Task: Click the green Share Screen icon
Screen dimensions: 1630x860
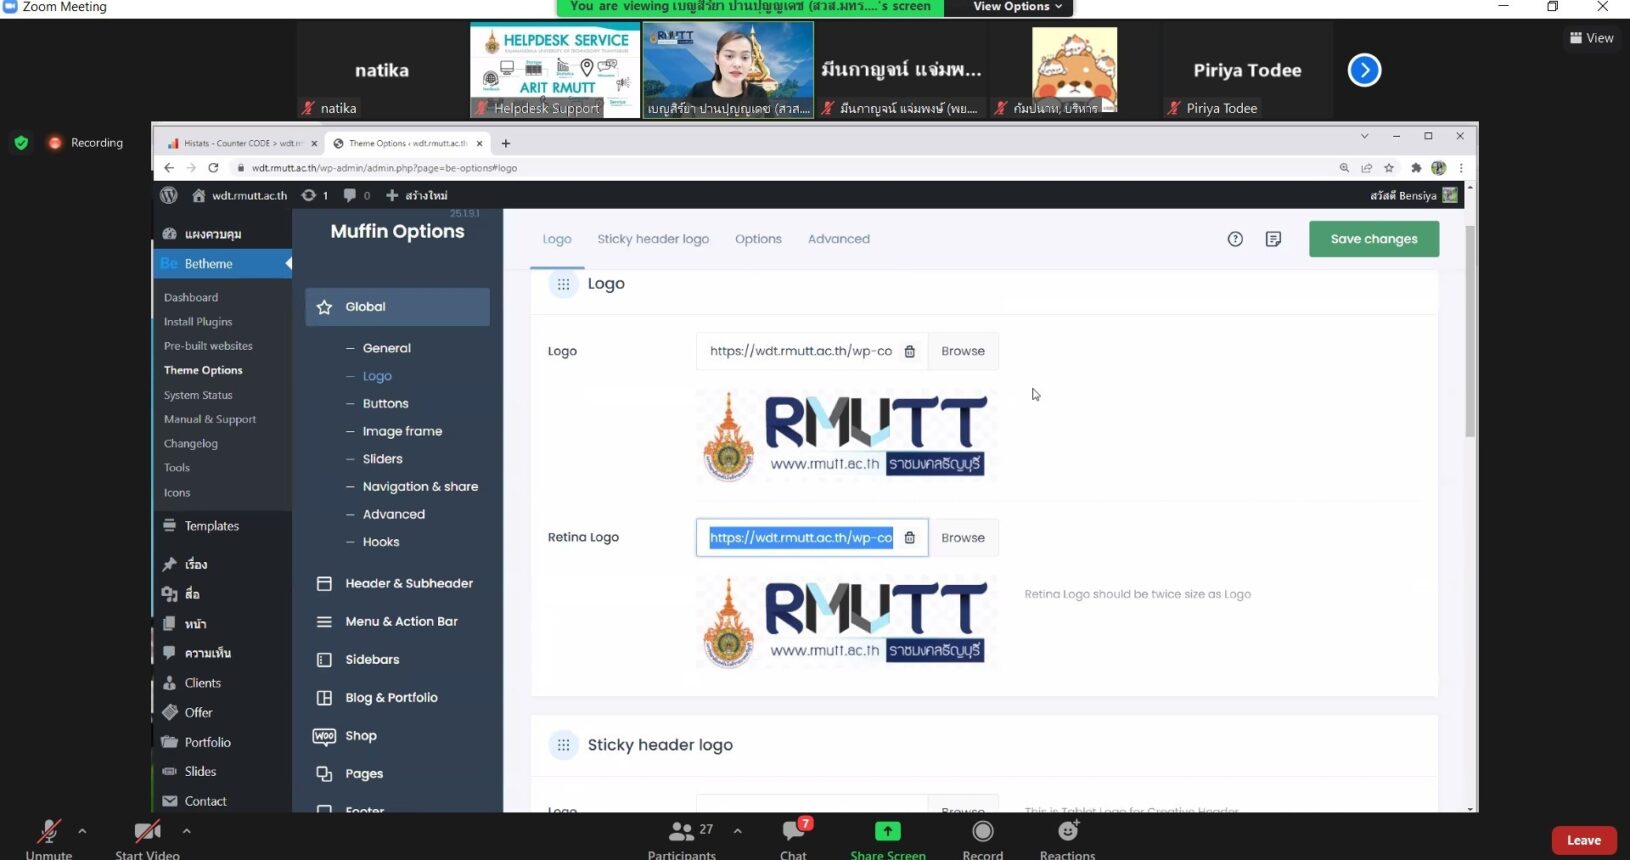Action: (888, 831)
